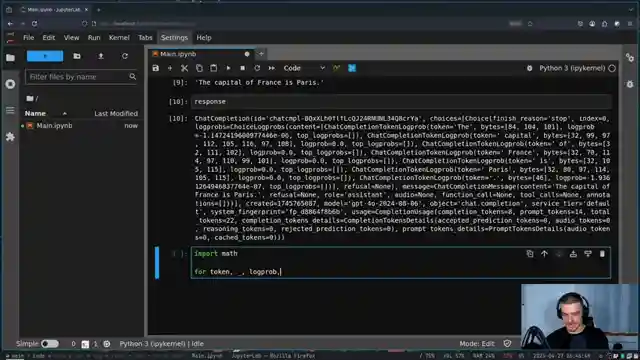Open Table of Contents sidebar

[x=11, y=111]
